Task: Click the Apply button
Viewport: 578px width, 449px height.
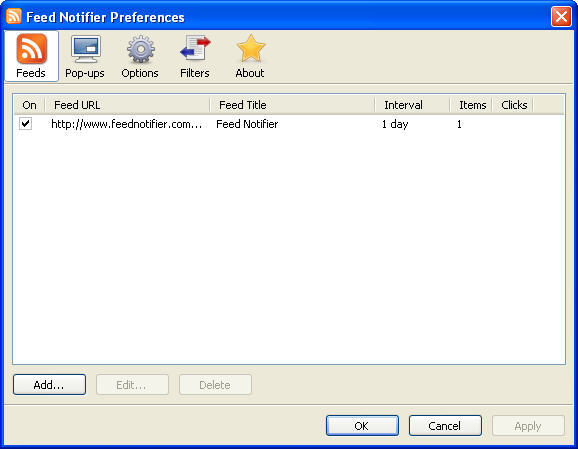Action: [528, 425]
